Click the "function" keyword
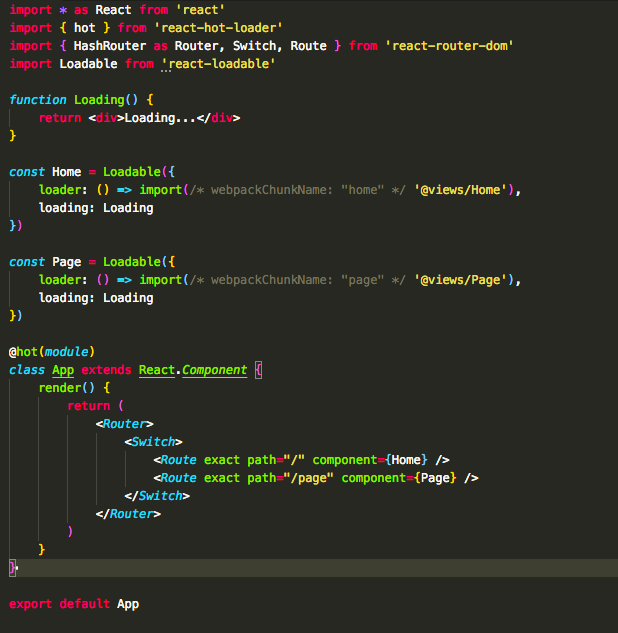 [x=38, y=100]
